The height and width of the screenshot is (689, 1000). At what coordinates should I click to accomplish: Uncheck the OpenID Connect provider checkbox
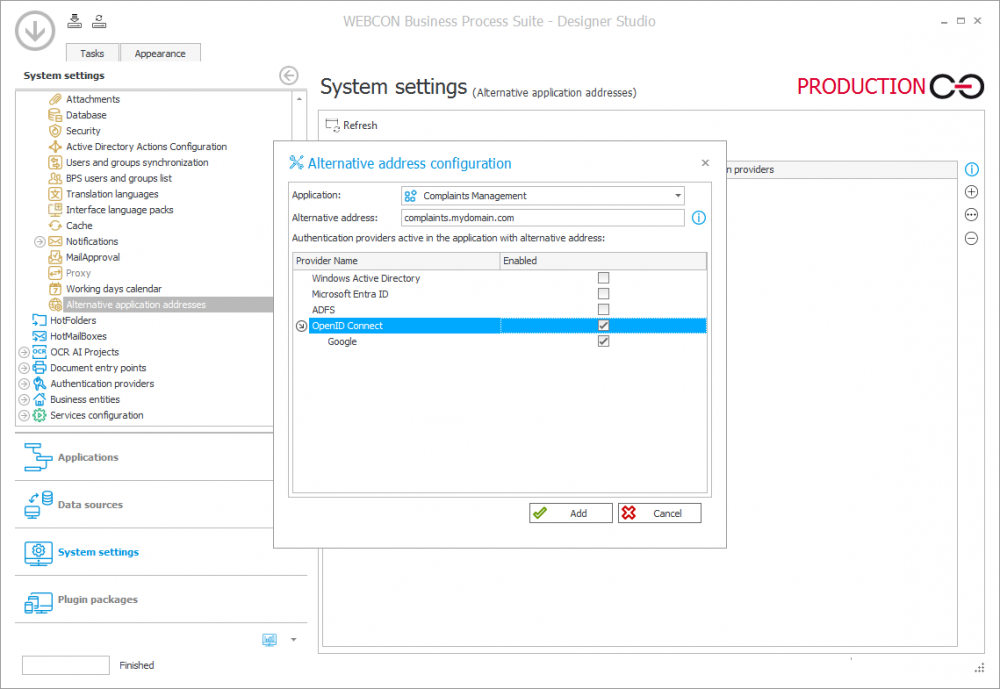(x=603, y=325)
